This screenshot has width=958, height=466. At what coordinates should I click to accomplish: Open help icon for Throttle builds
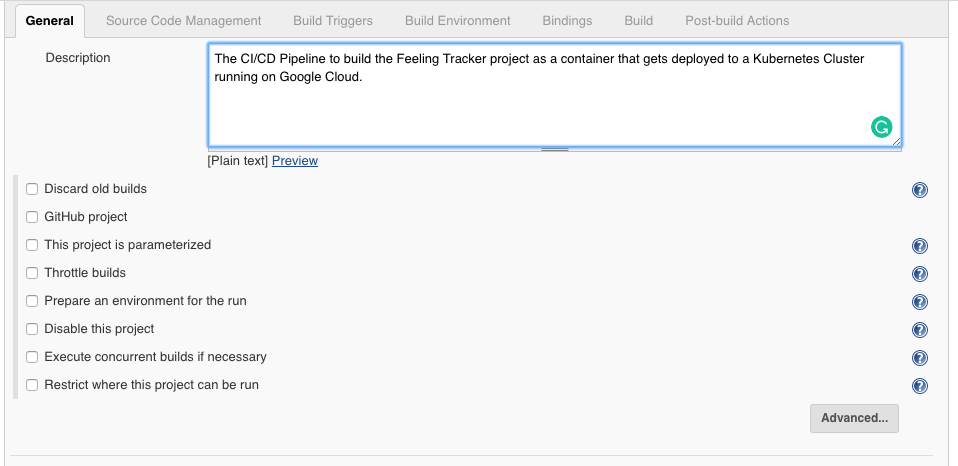pyautogui.click(x=920, y=274)
